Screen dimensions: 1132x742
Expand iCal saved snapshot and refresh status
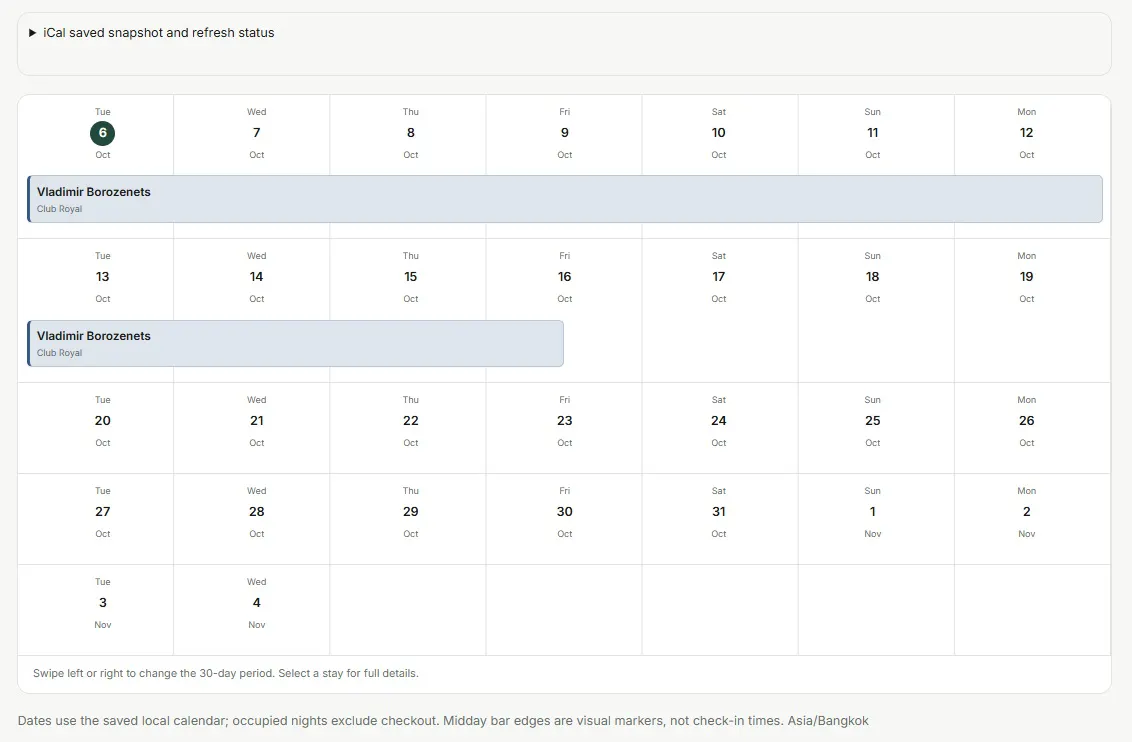(152, 32)
